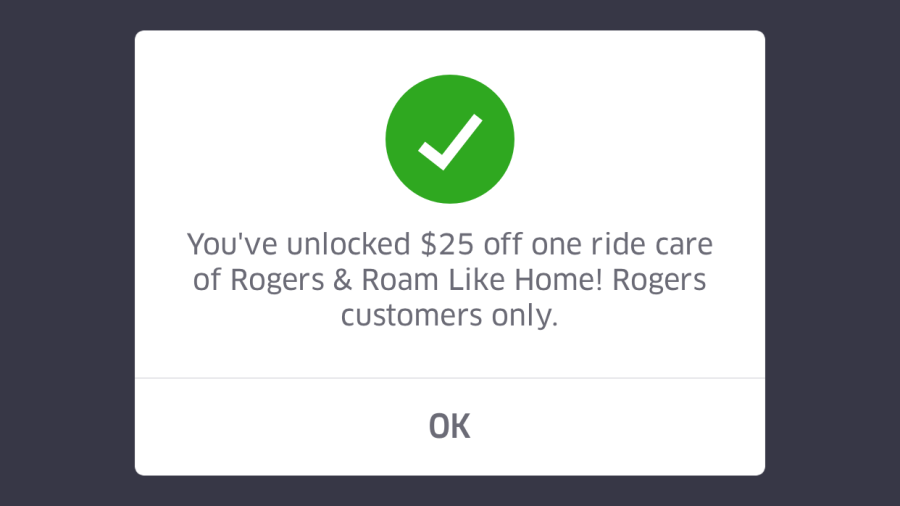The width and height of the screenshot is (900, 506).
Task: Click the green success checkmark icon
Action: [449, 139]
